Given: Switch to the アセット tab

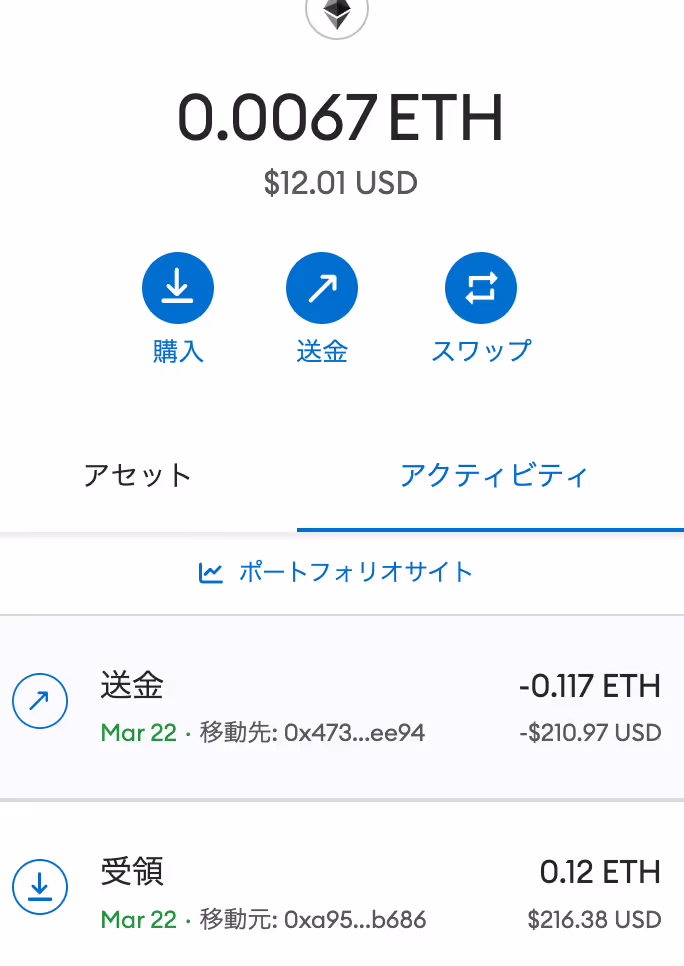Looking at the screenshot, I should point(137,475).
